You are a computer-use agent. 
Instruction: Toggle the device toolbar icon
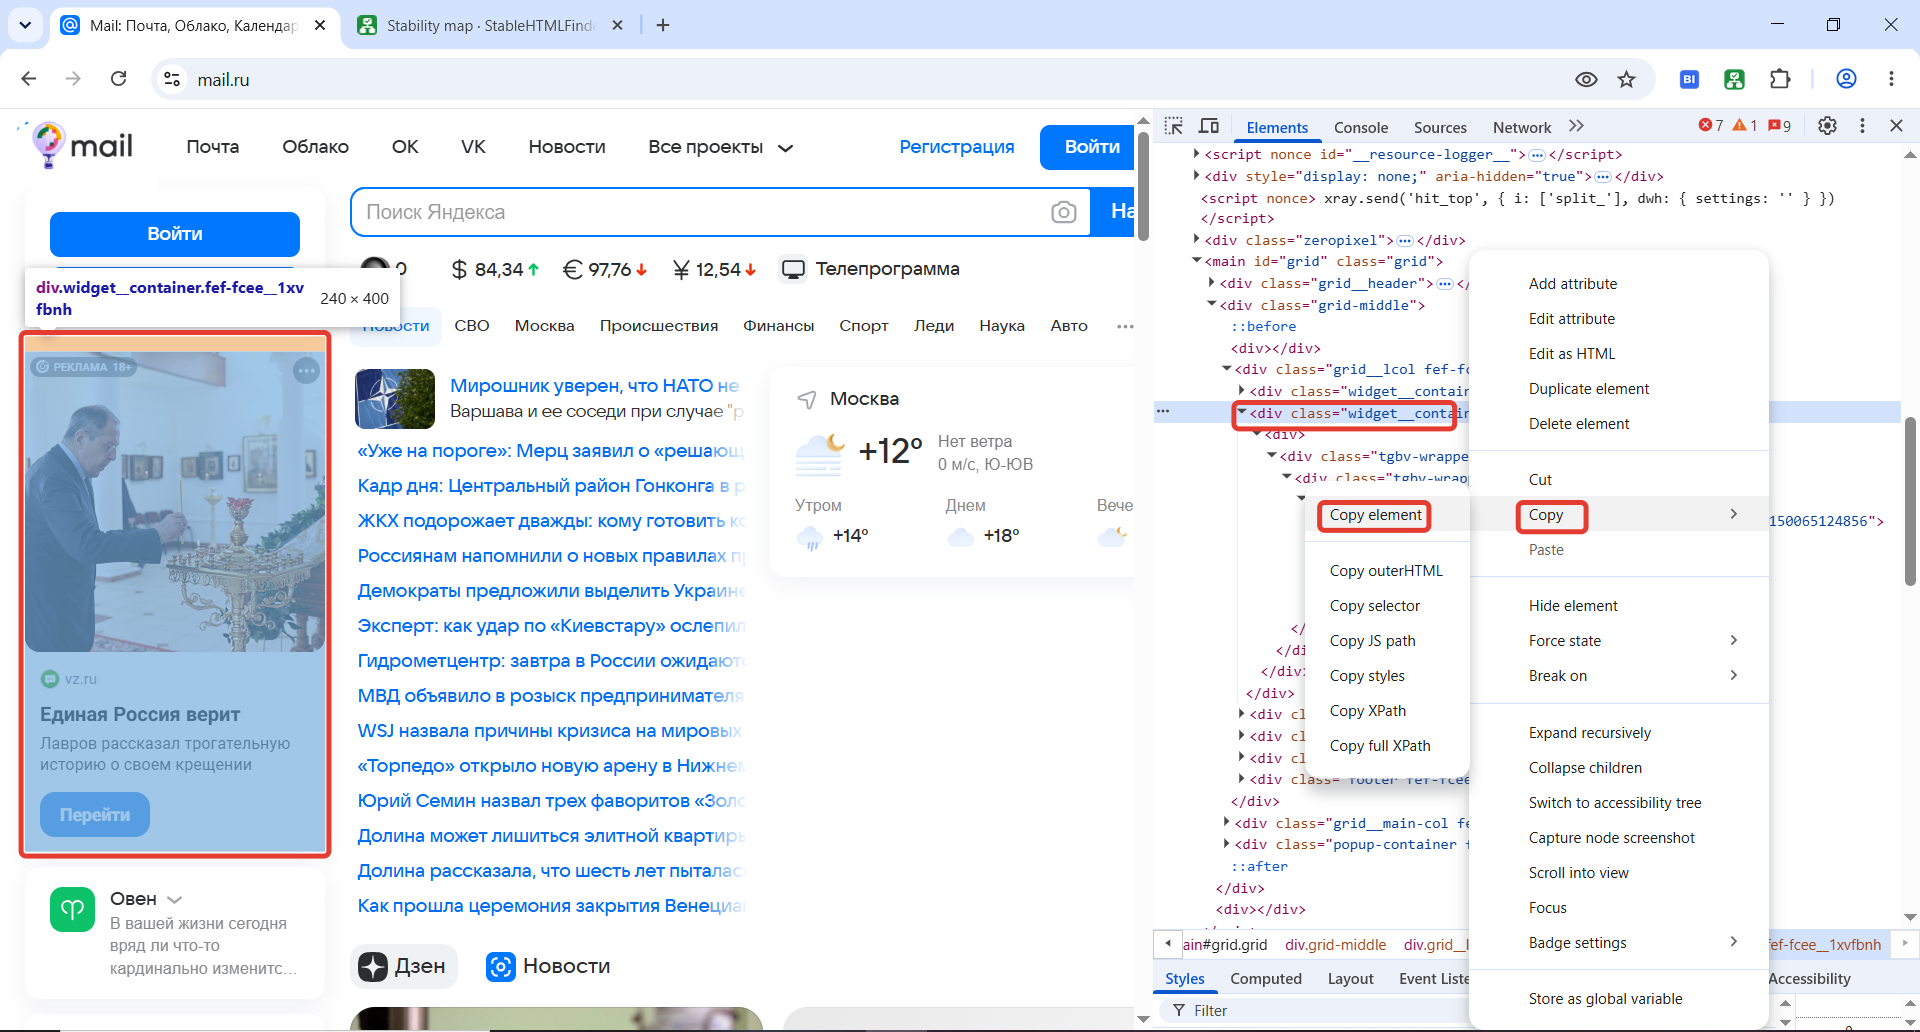1209,126
